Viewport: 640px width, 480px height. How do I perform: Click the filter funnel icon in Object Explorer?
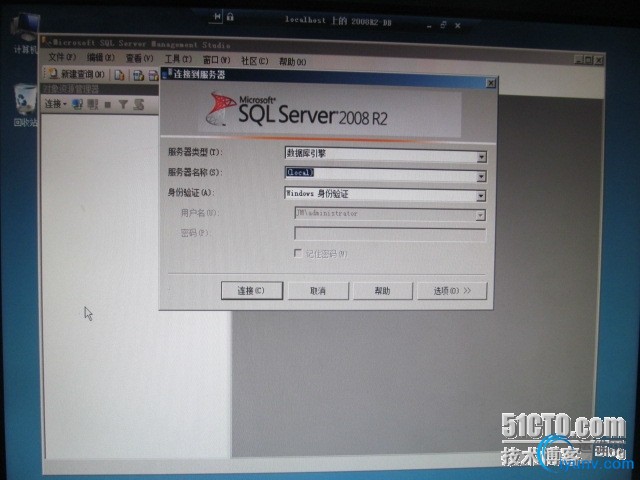click(x=123, y=104)
